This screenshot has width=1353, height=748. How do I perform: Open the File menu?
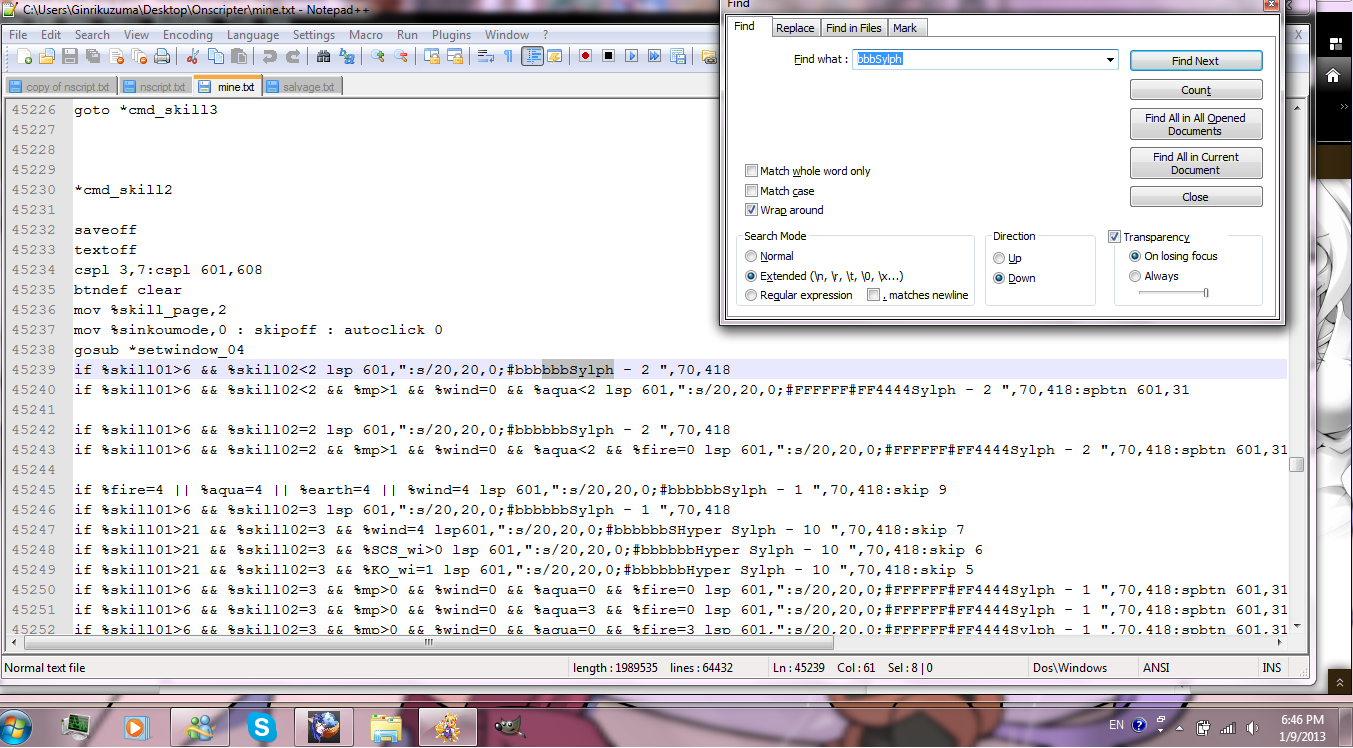coord(18,35)
